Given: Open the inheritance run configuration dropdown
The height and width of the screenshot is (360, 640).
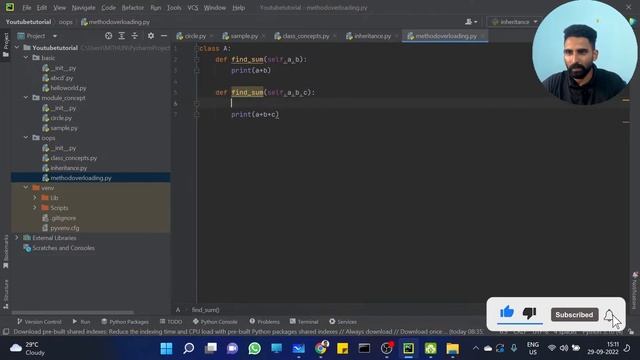Looking at the screenshot, I should [514, 22].
